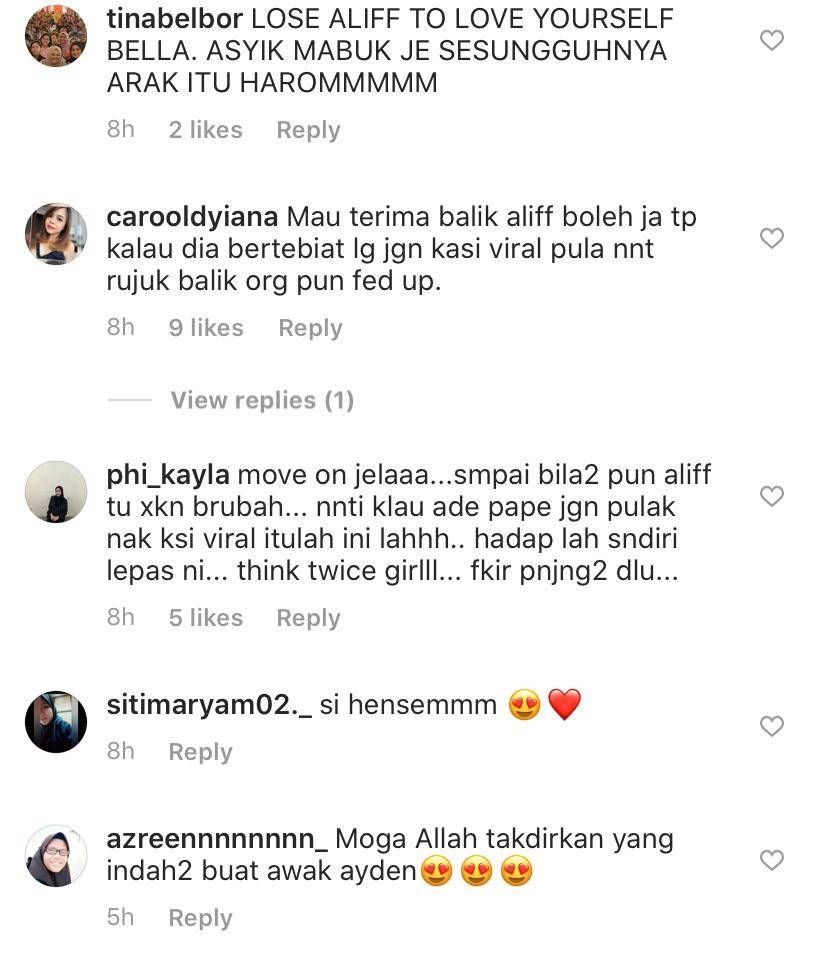Show the 9 likes on carooldyiana's comment
The width and height of the screenshot is (828, 953).
click(206, 328)
